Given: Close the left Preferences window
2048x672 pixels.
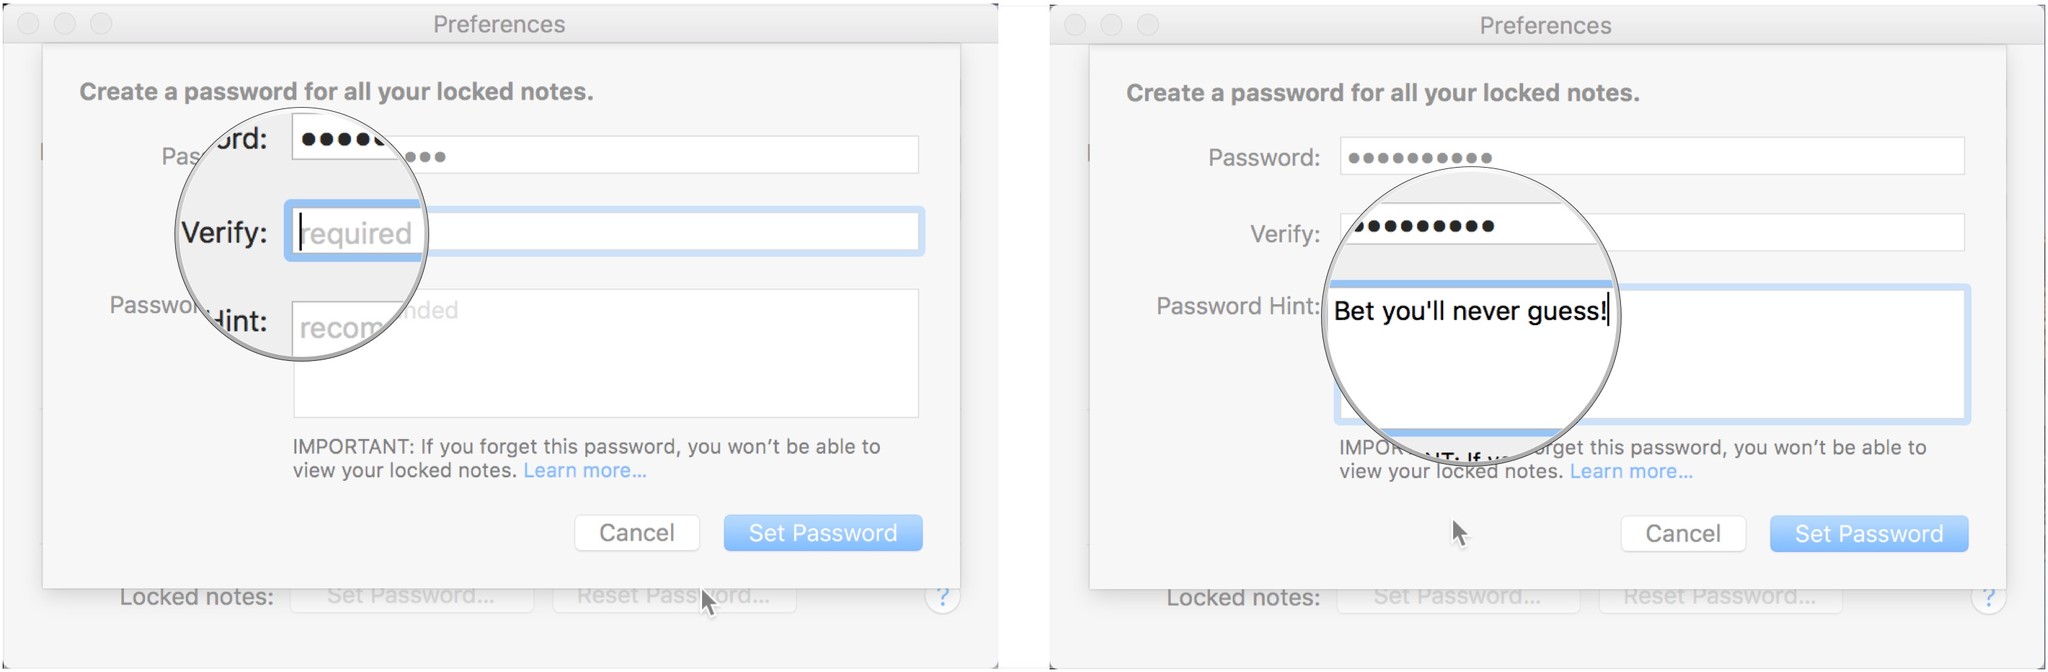Looking at the screenshot, I should pos(29,23).
